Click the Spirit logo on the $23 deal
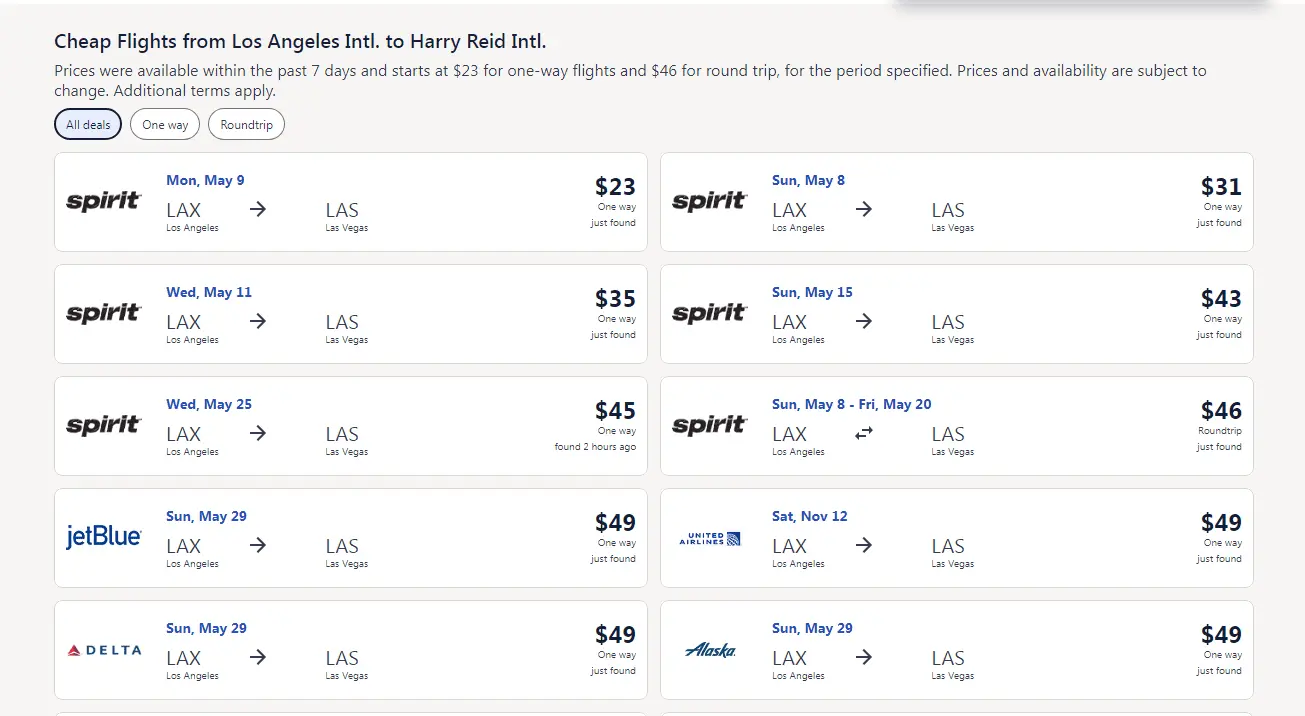This screenshot has height=716, width=1305. 104,201
